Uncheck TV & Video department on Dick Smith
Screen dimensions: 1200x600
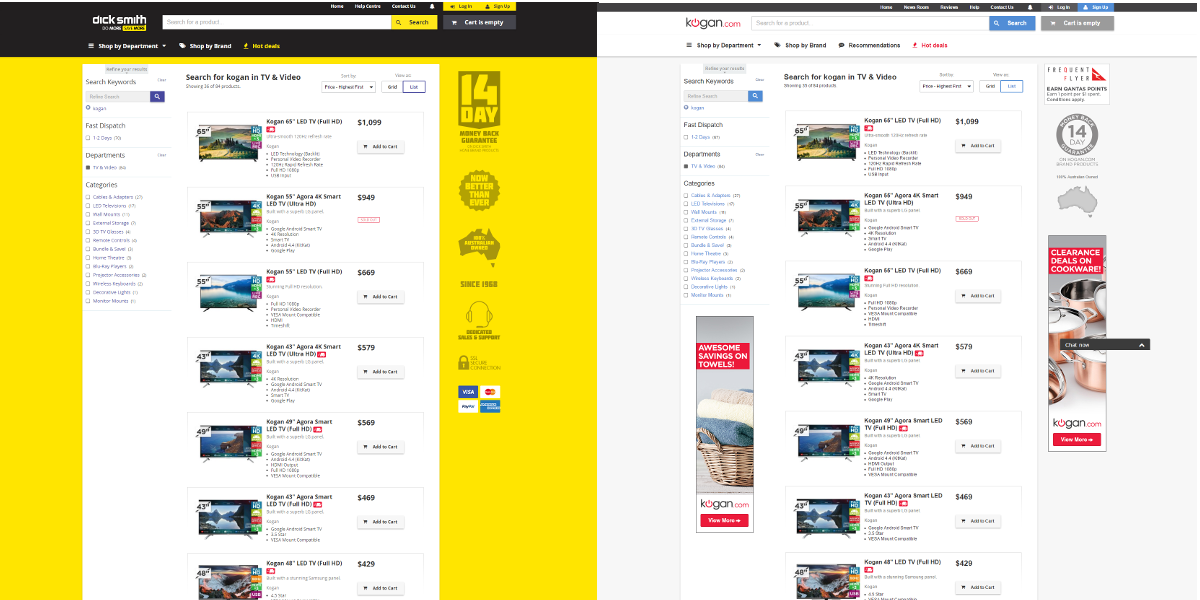(x=88, y=168)
